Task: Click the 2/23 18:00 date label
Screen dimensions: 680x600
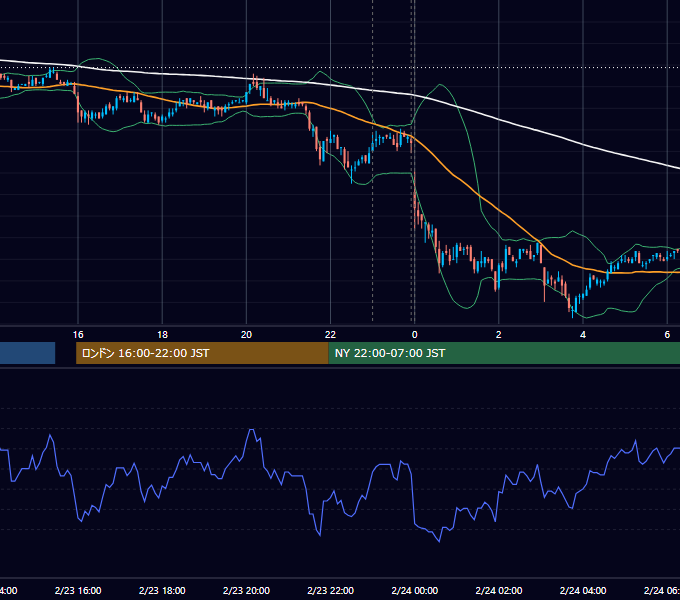Action: [162, 590]
